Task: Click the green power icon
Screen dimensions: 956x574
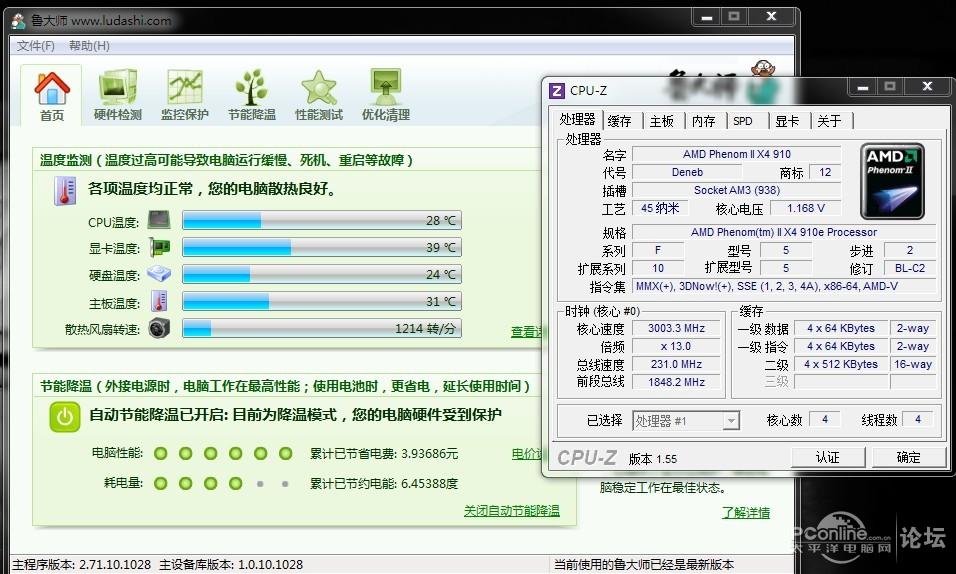Action: click(65, 417)
